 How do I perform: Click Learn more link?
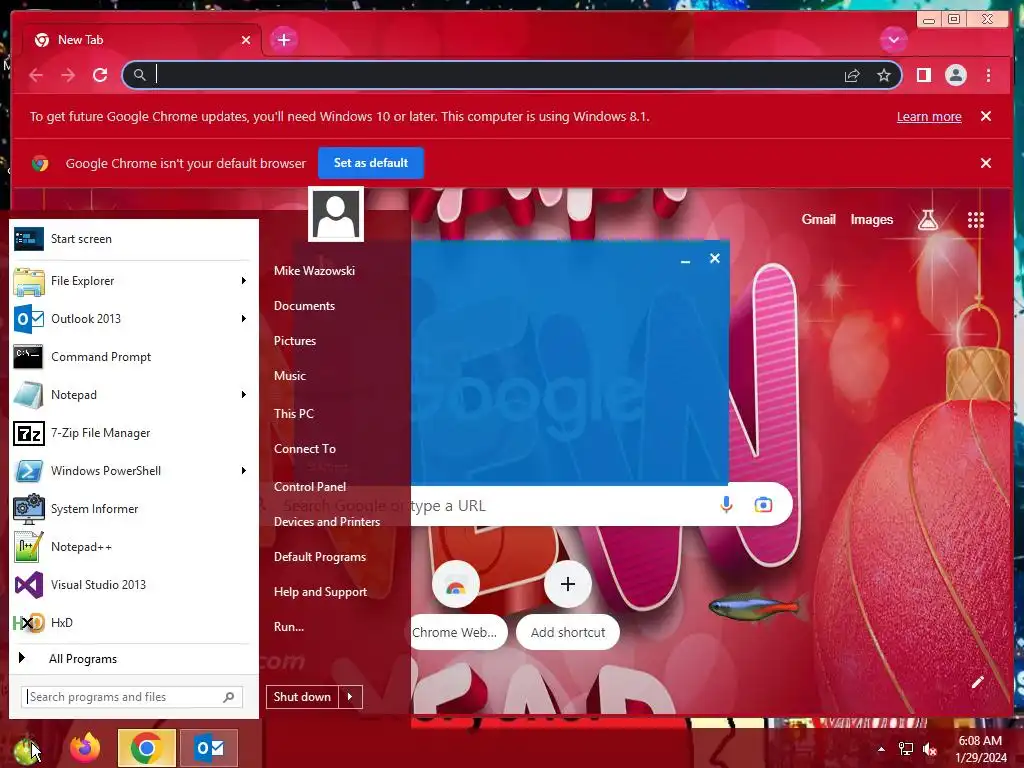pyautogui.click(x=929, y=117)
